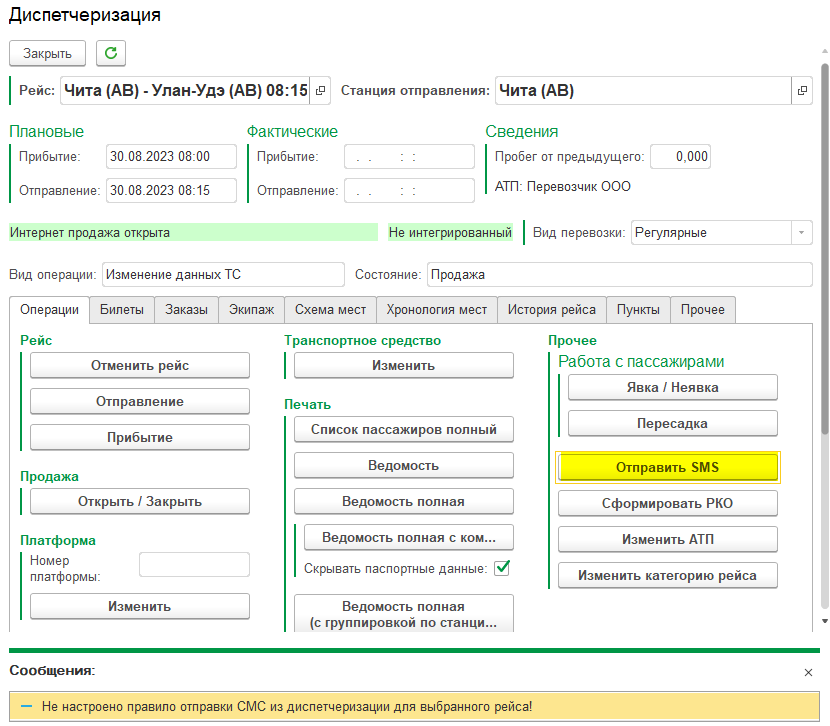Click the green refresh icon
830x726 pixels.
[110, 53]
